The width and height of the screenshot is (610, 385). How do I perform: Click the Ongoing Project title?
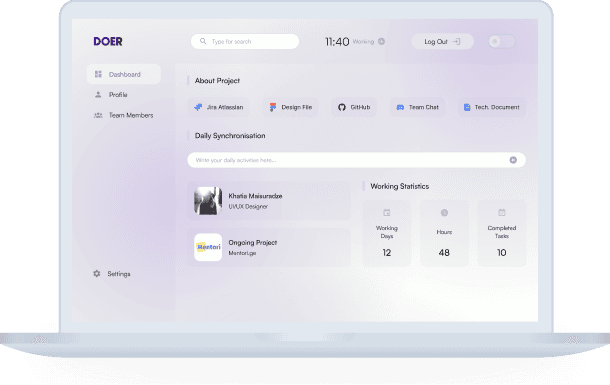(x=252, y=243)
